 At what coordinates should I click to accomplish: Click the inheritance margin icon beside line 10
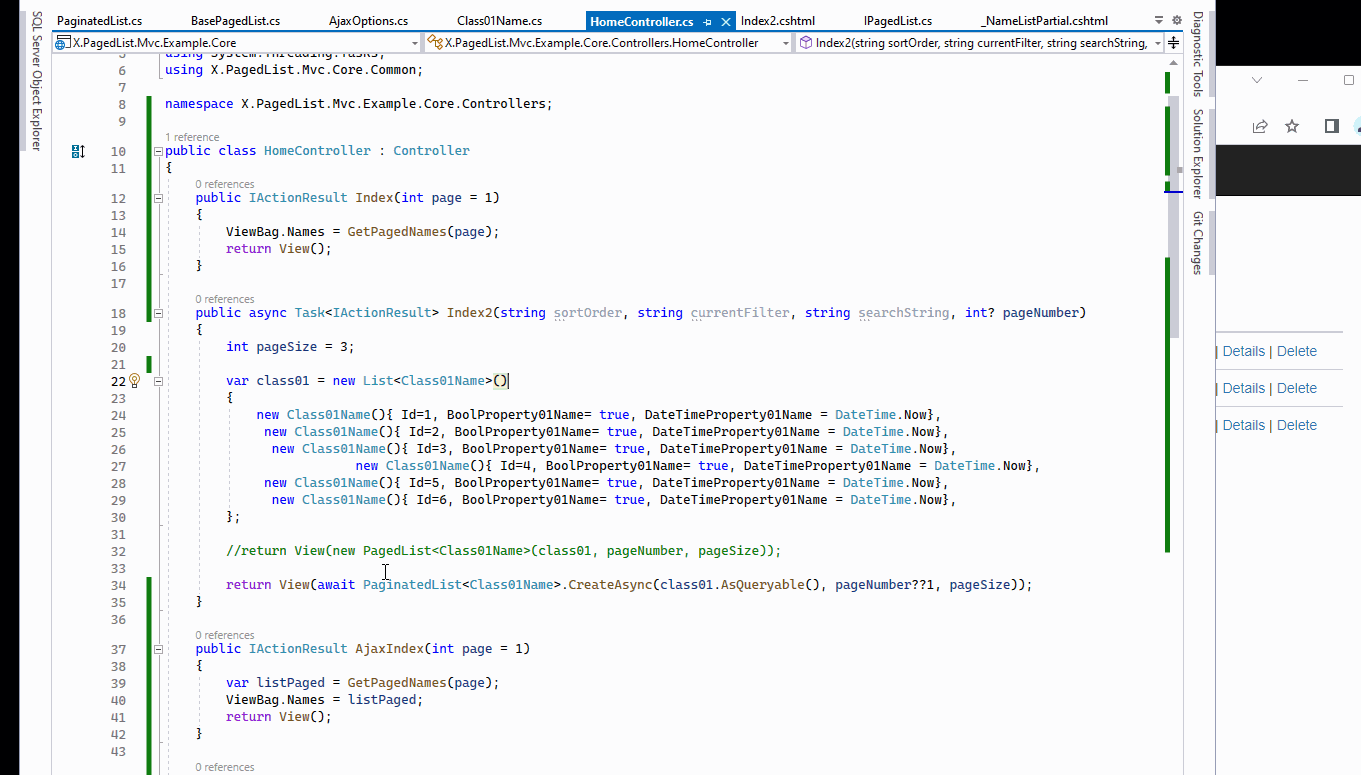78,151
